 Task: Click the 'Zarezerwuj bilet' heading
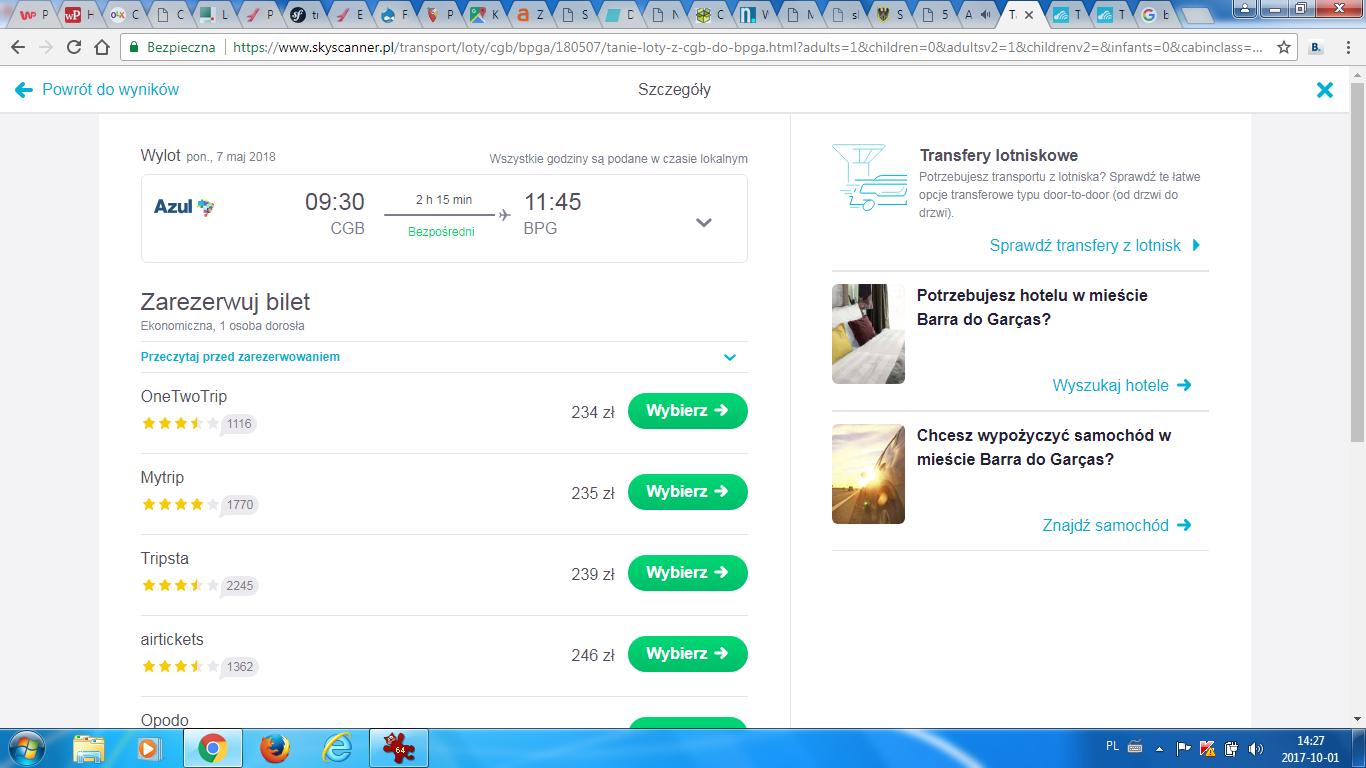click(x=226, y=302)
